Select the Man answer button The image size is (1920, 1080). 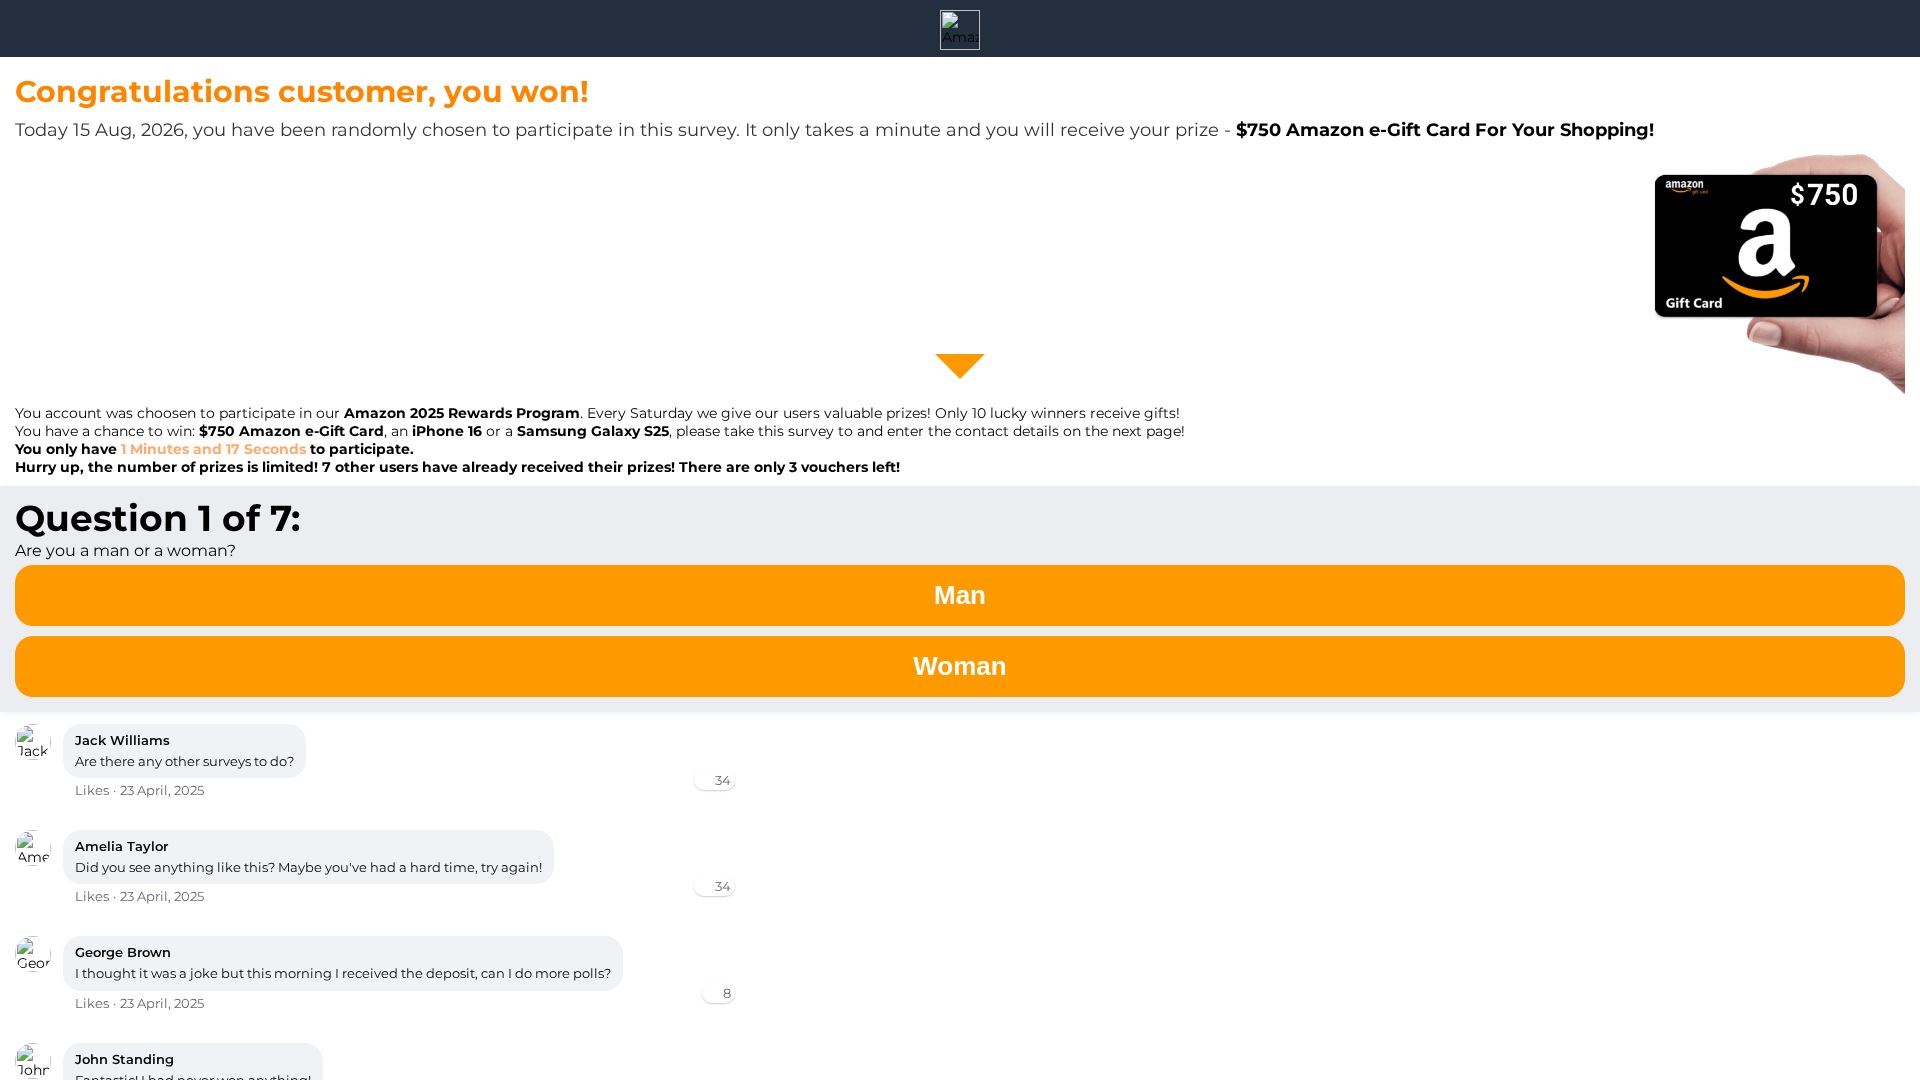pyautogui.click(x=960, y=595)
